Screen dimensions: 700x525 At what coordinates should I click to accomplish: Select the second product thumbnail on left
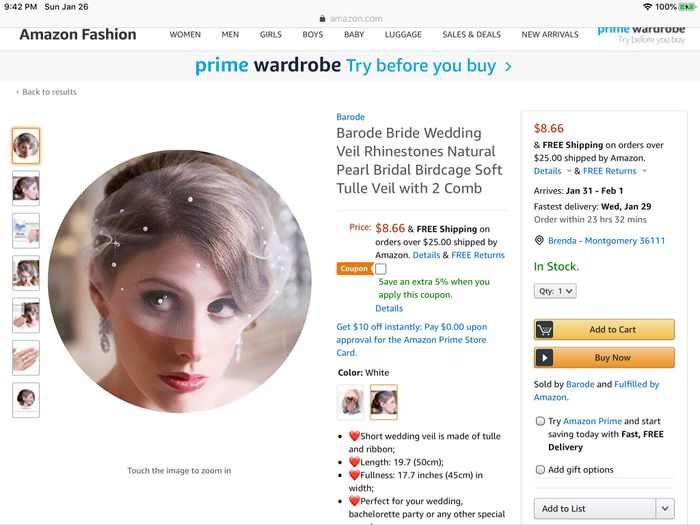click(x=26, y=188)
